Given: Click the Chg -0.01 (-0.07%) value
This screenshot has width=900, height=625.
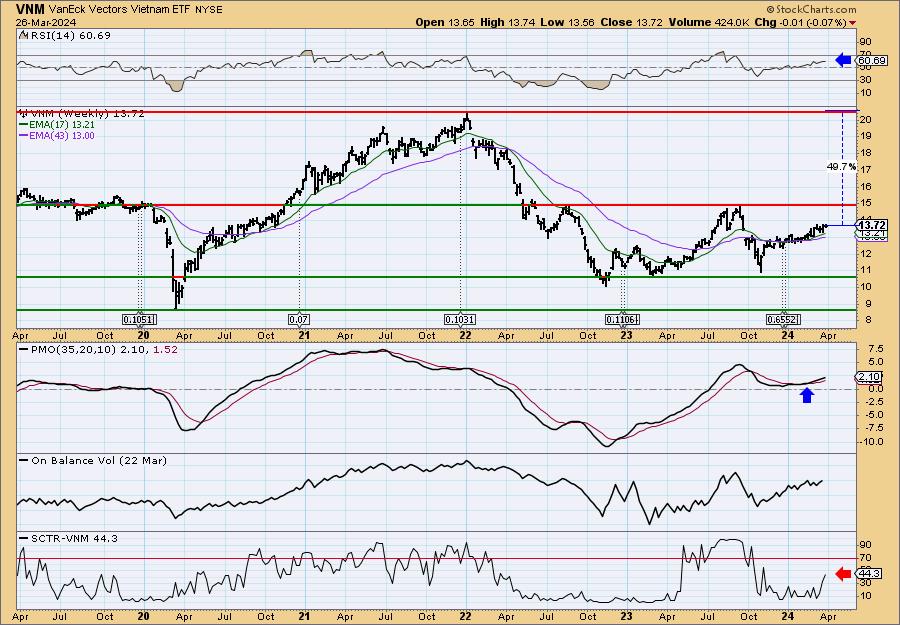Looking at the screenshot, I should (800, 22).
